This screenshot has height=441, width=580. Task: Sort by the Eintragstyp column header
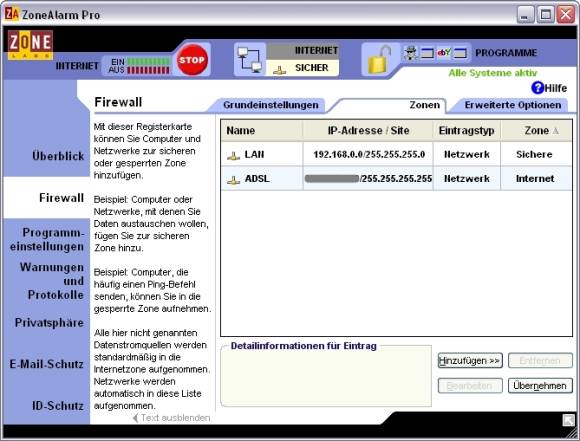[466, 131]
